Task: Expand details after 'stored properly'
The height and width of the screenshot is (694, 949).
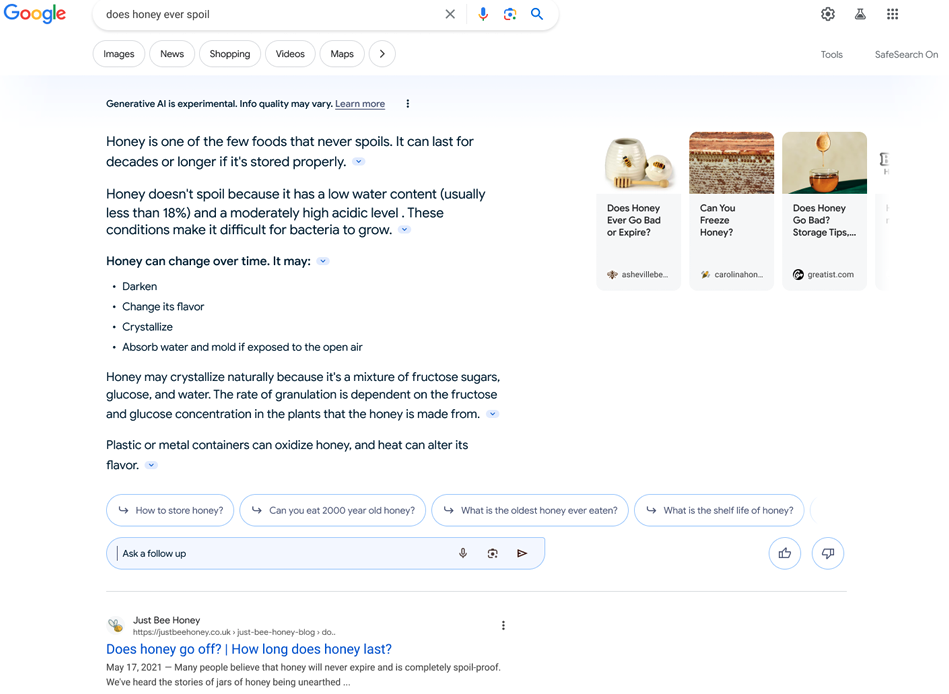Action: coord(358,161)
